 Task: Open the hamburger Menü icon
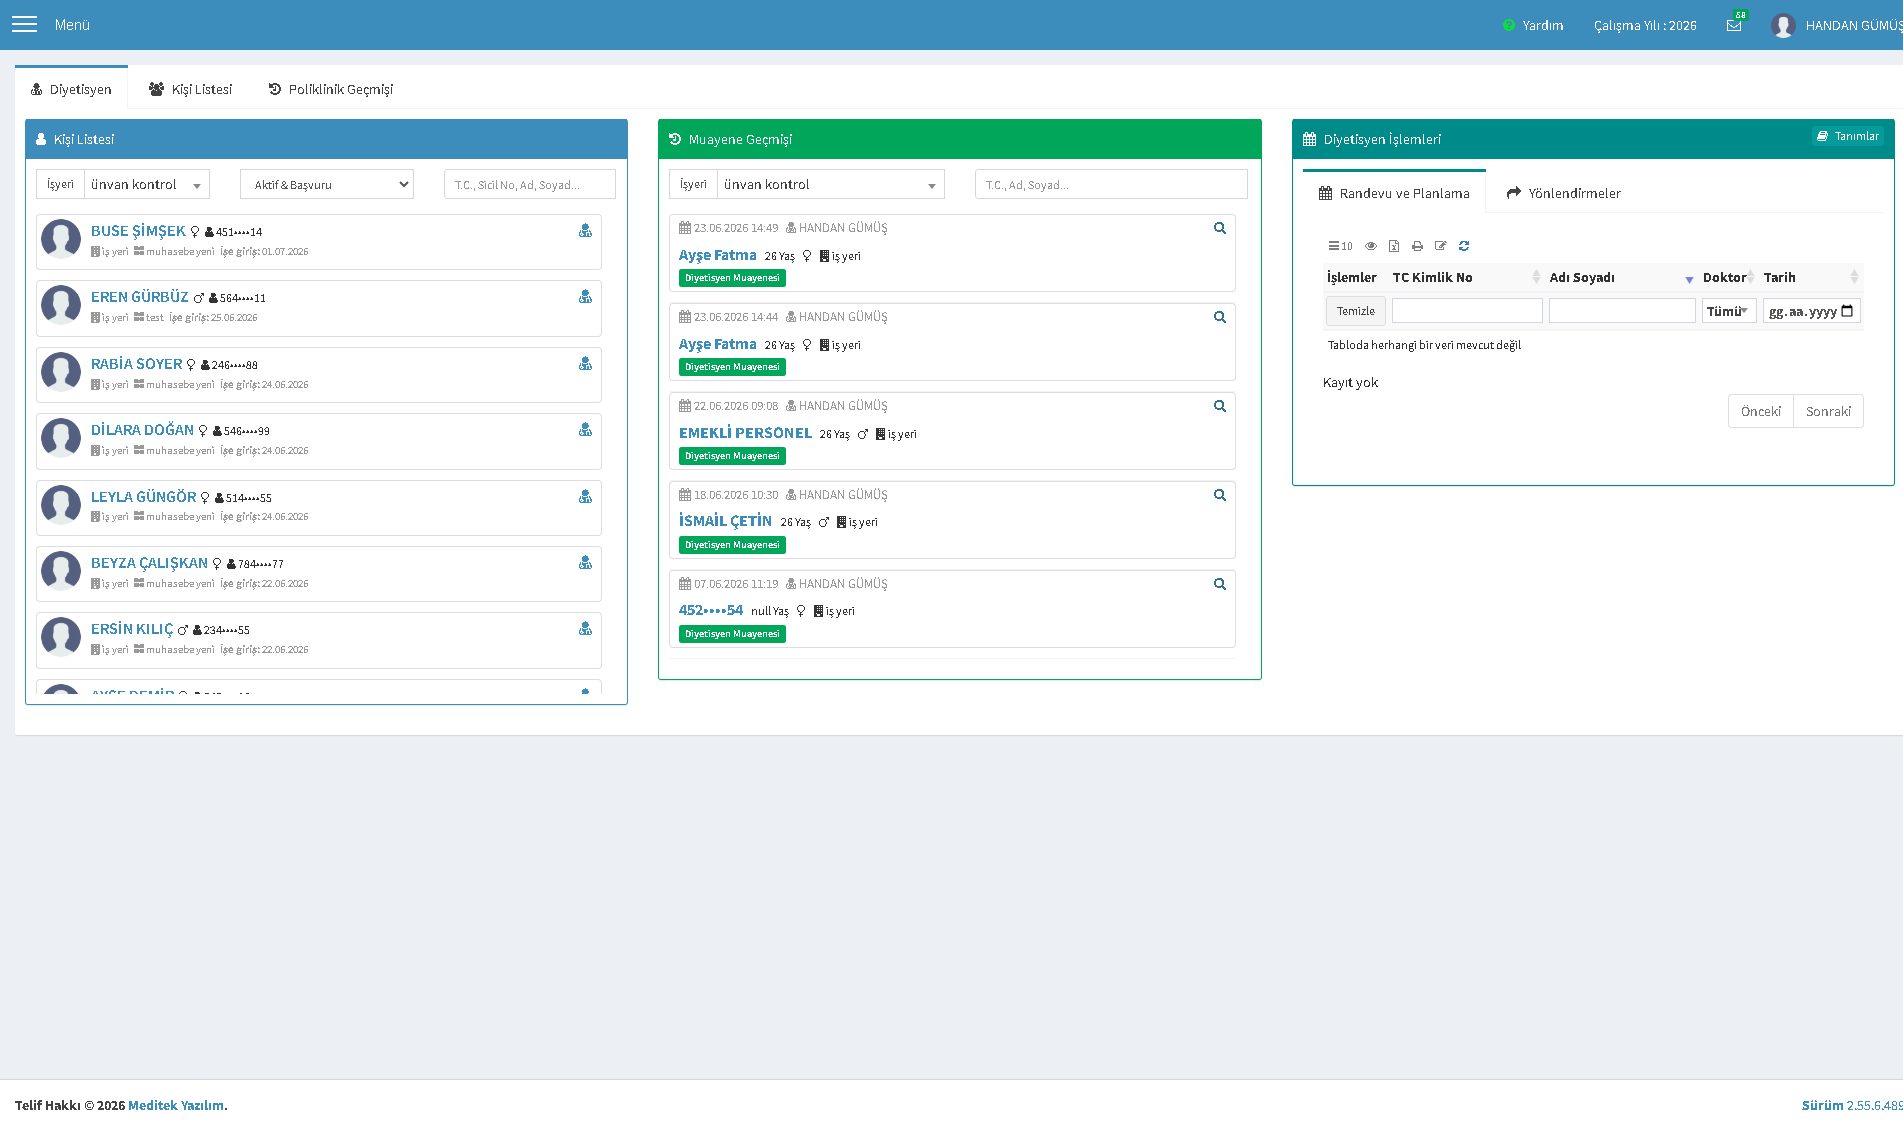pyautogui.click(x=24, y=24)
